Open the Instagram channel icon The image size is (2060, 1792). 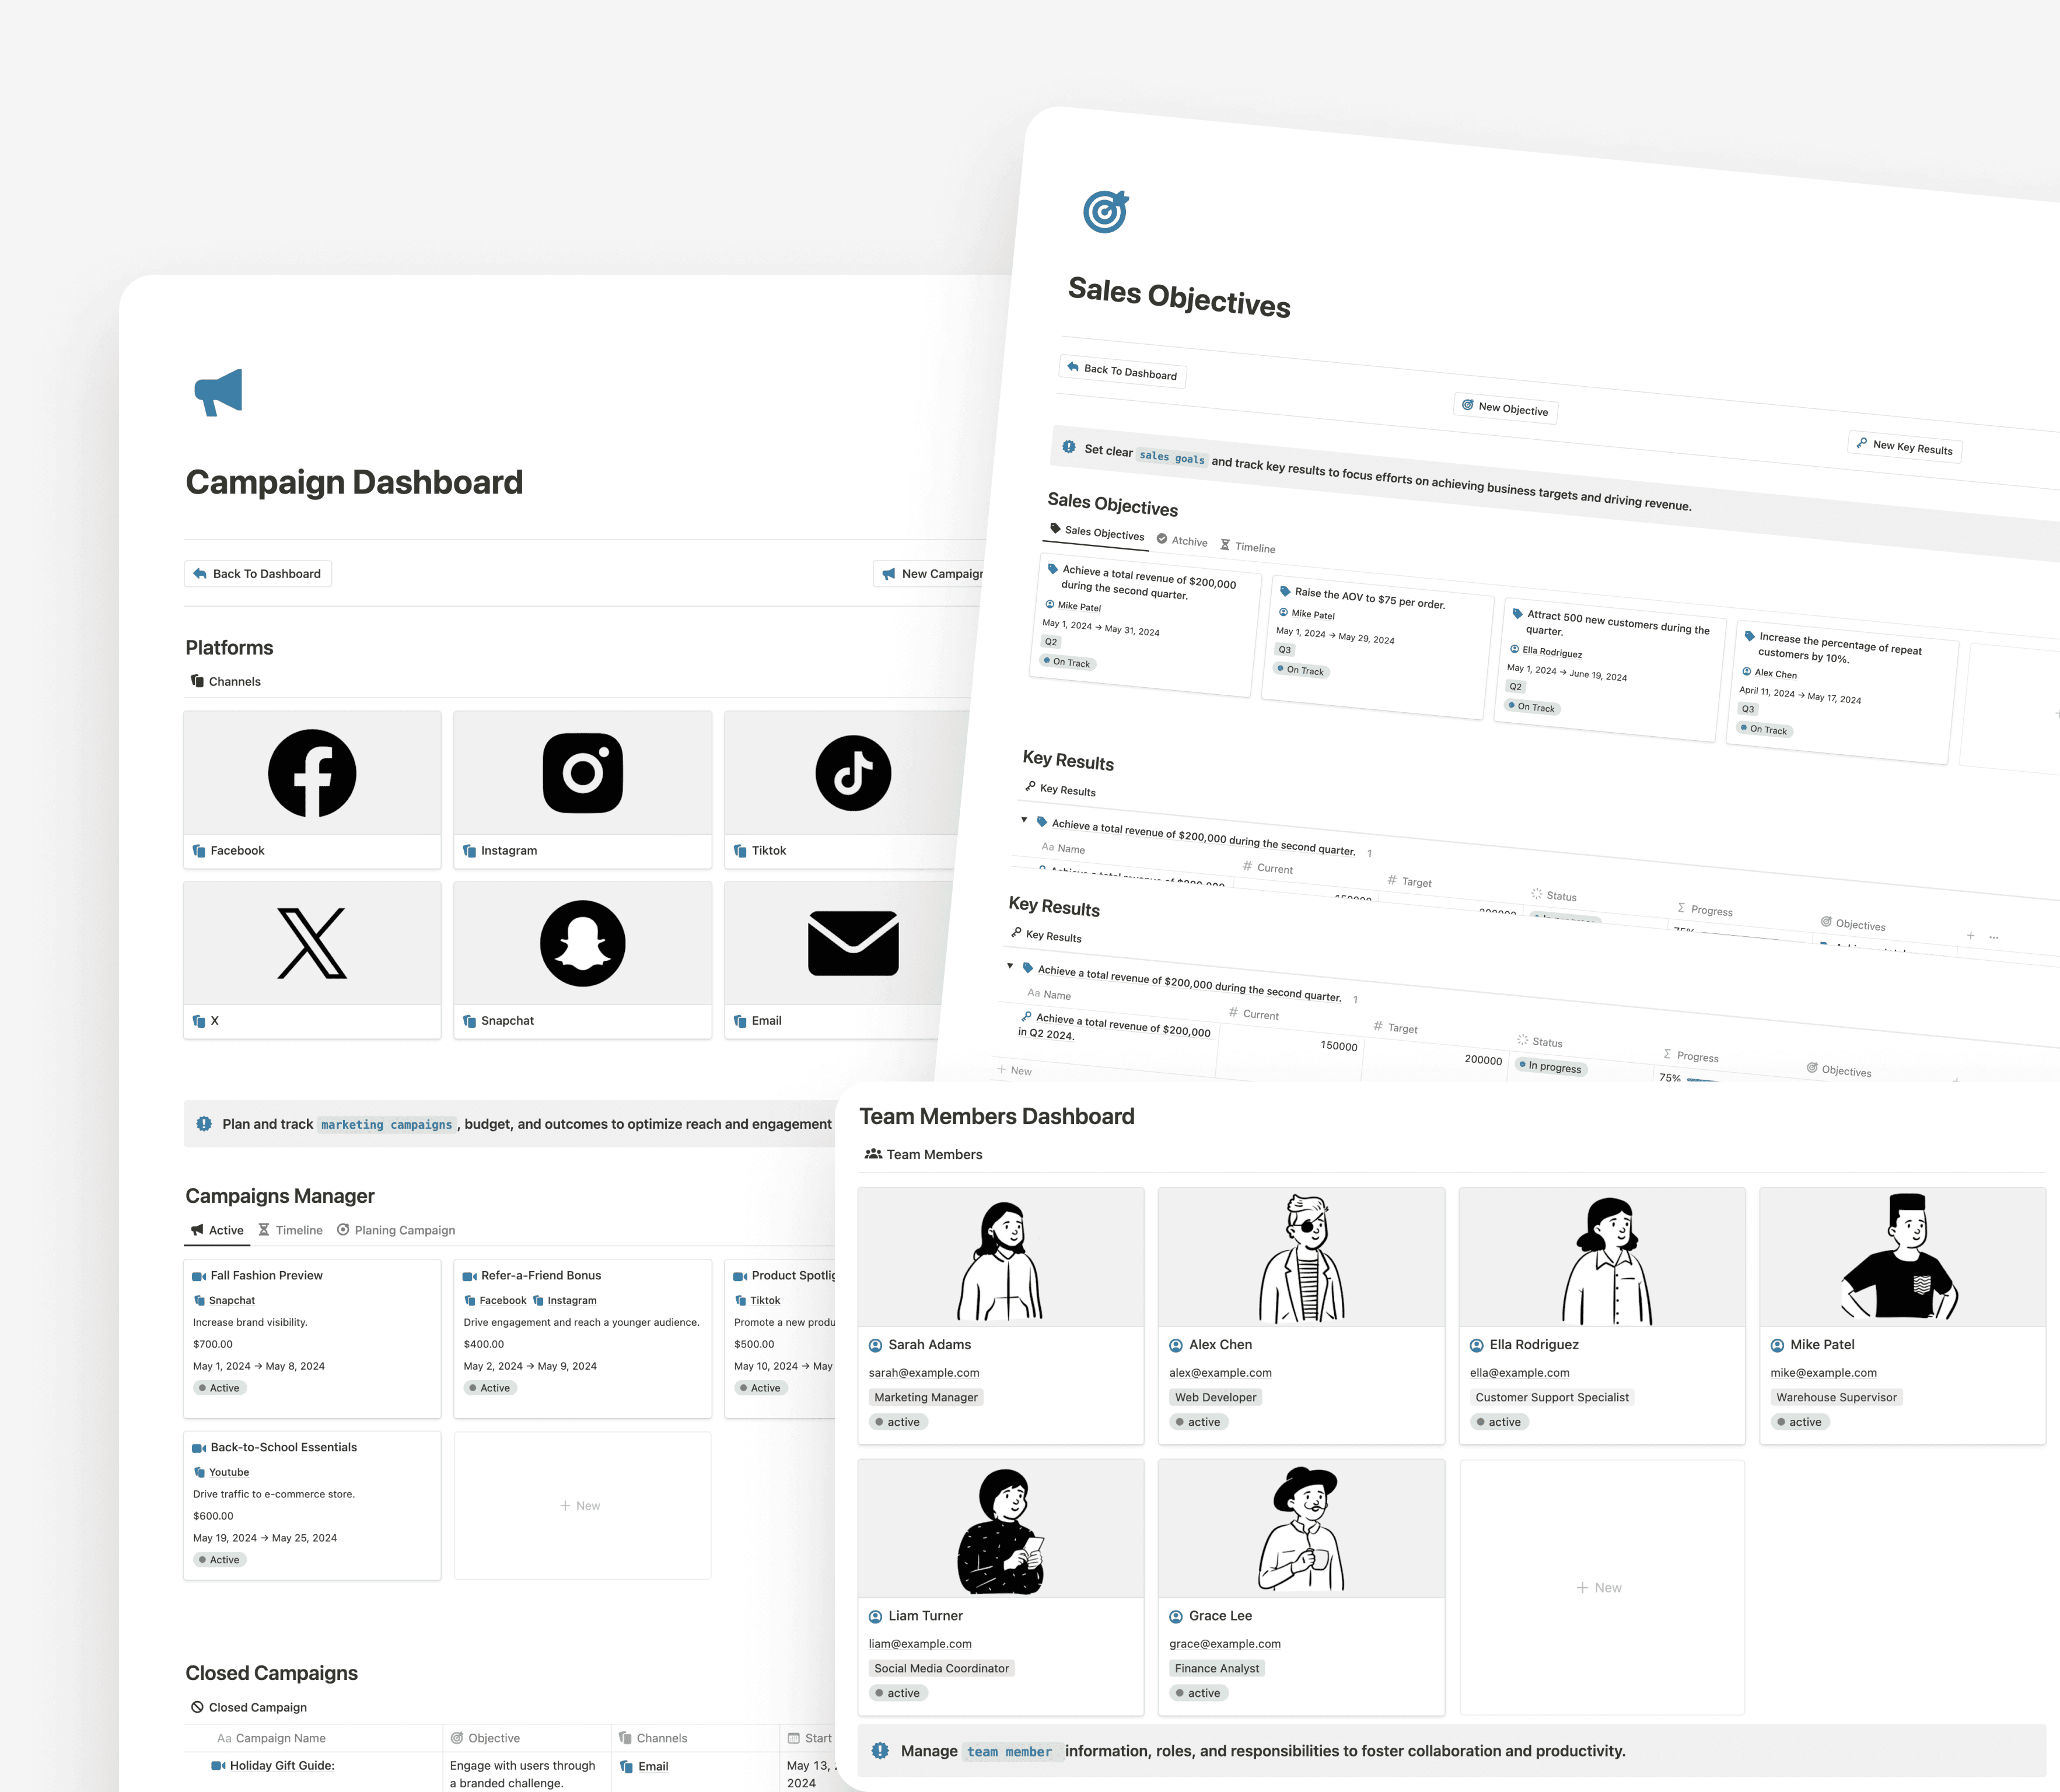(x=582, y=773)
